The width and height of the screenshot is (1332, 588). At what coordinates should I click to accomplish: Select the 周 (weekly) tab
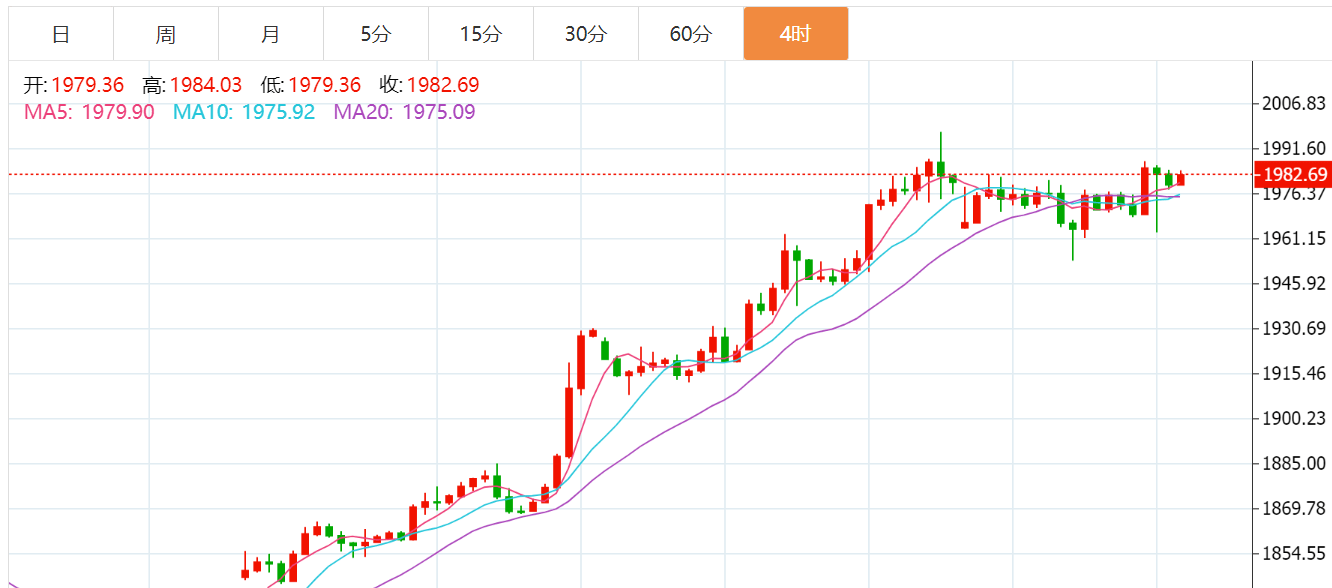[x=166, y=34]
